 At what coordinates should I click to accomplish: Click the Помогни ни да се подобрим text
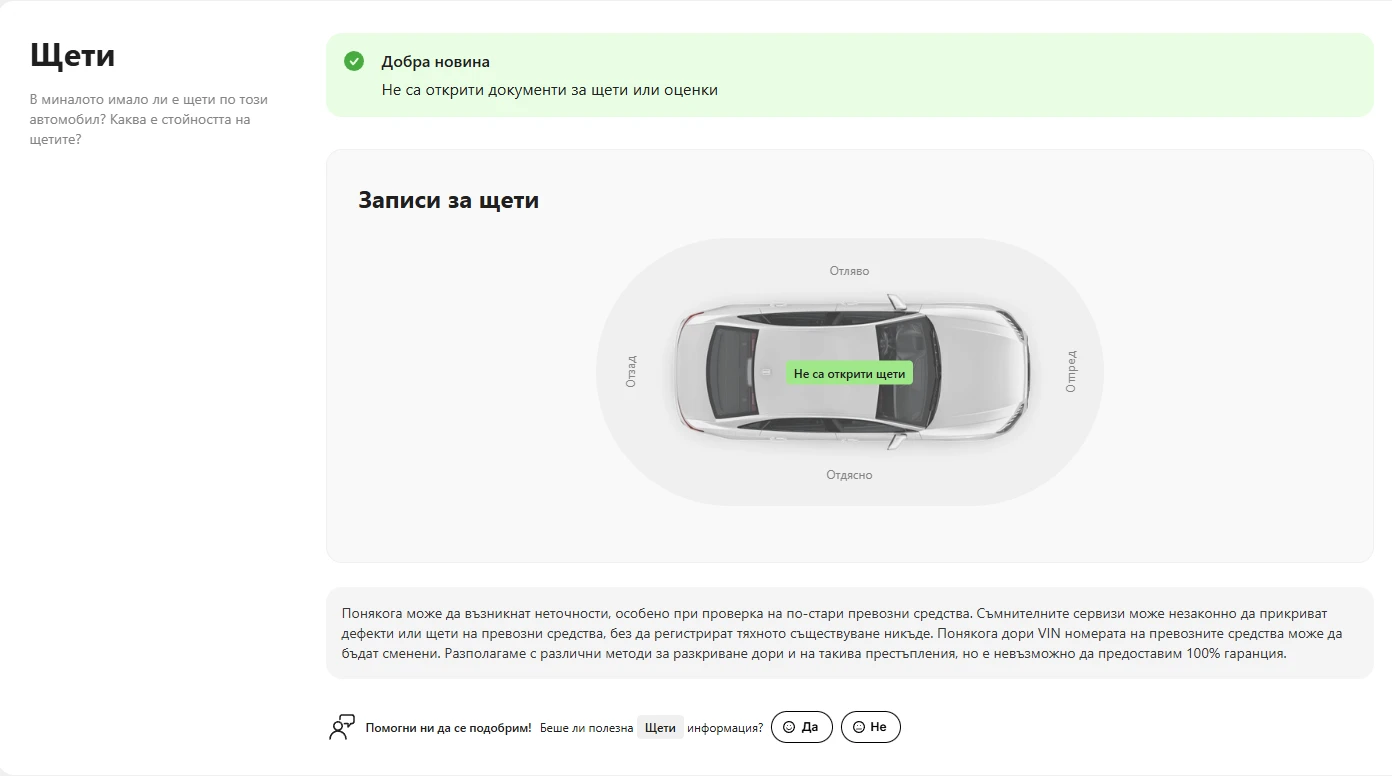click(448, 728)
